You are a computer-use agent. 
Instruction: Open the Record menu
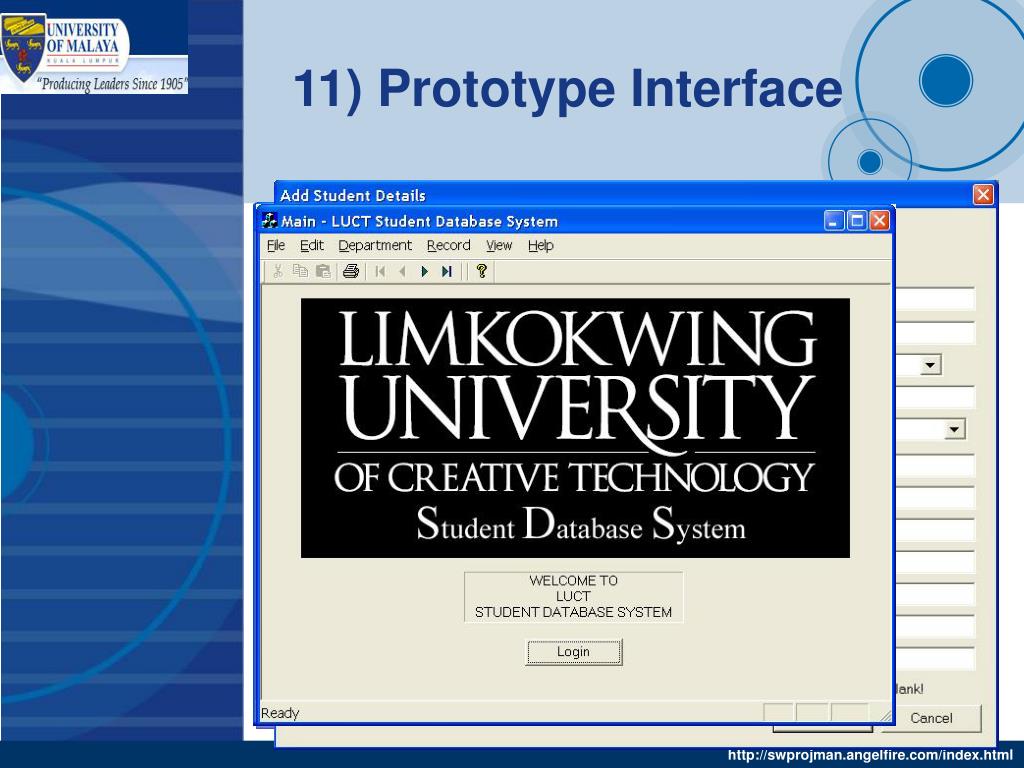[449, 246]
